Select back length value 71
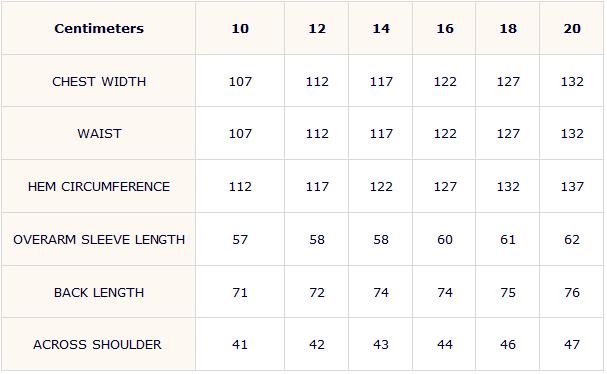Screen dimensions: 607x374 (240, 293)
